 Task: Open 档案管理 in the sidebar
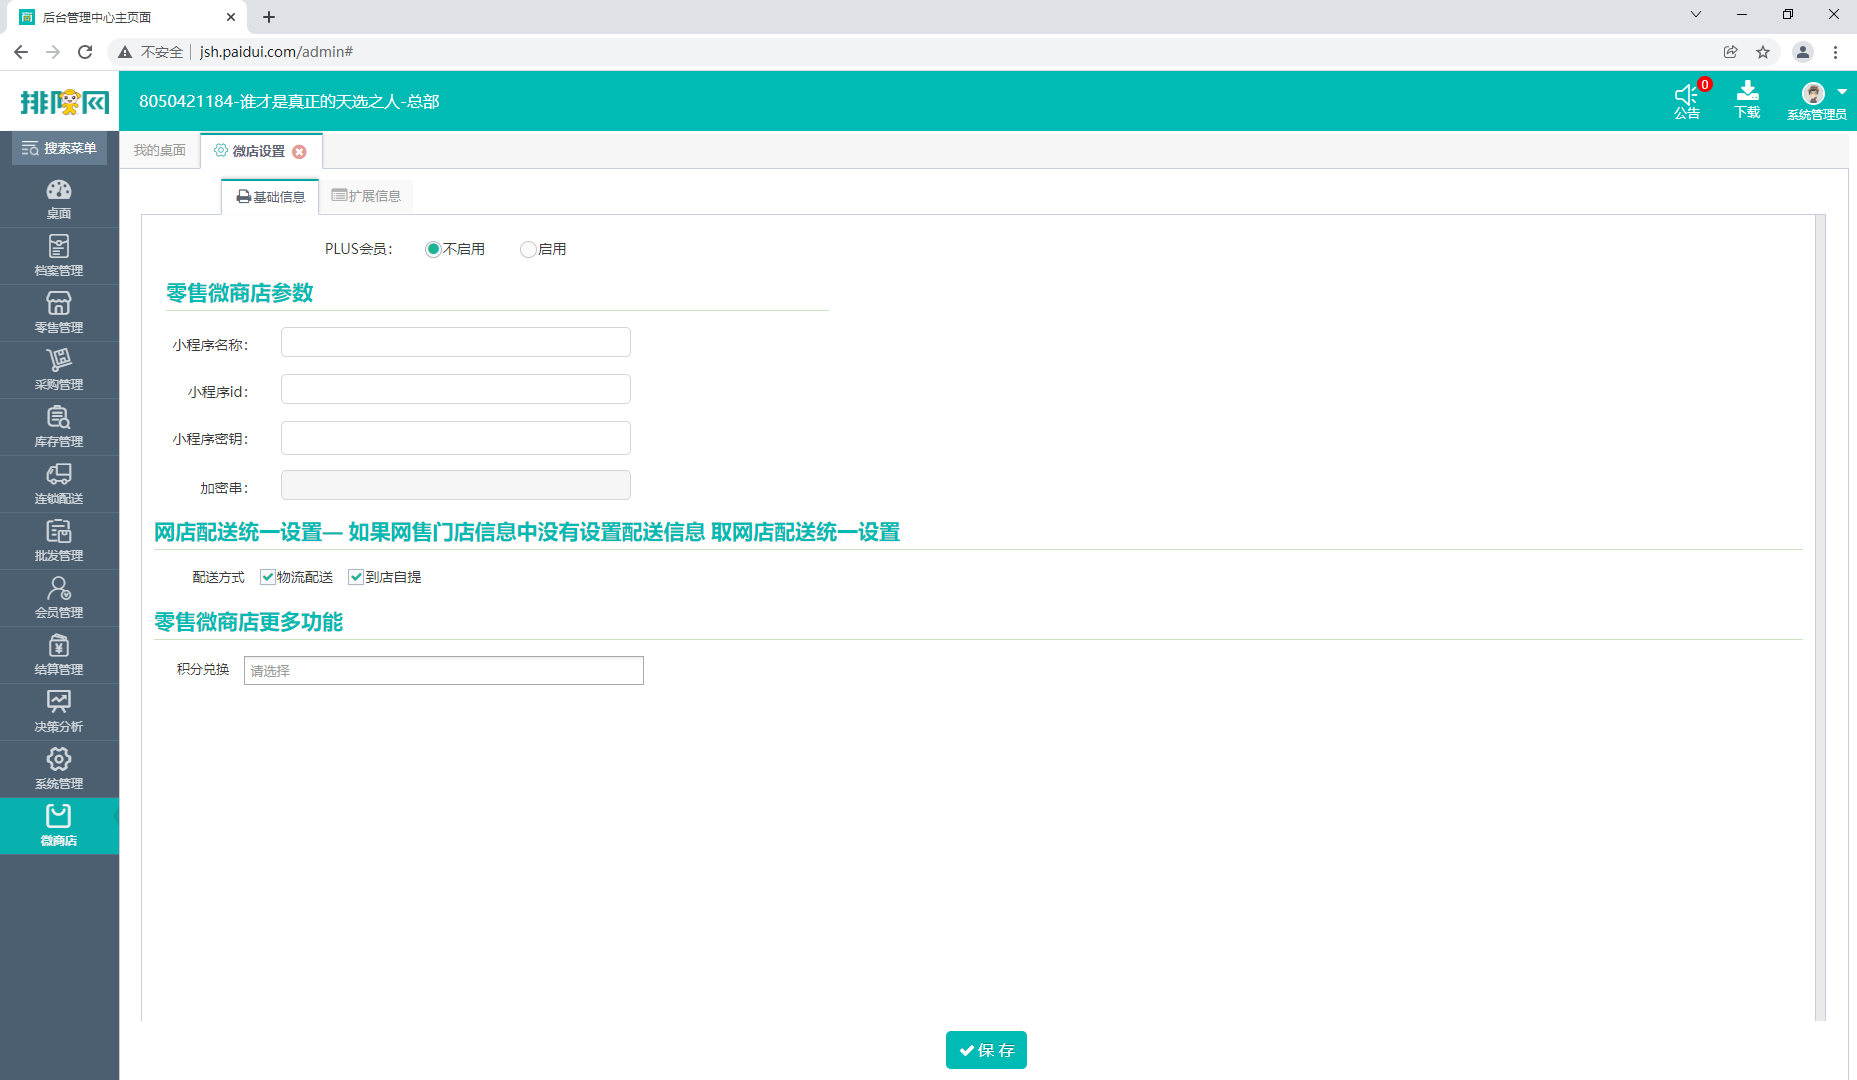[x=59, y=256]
